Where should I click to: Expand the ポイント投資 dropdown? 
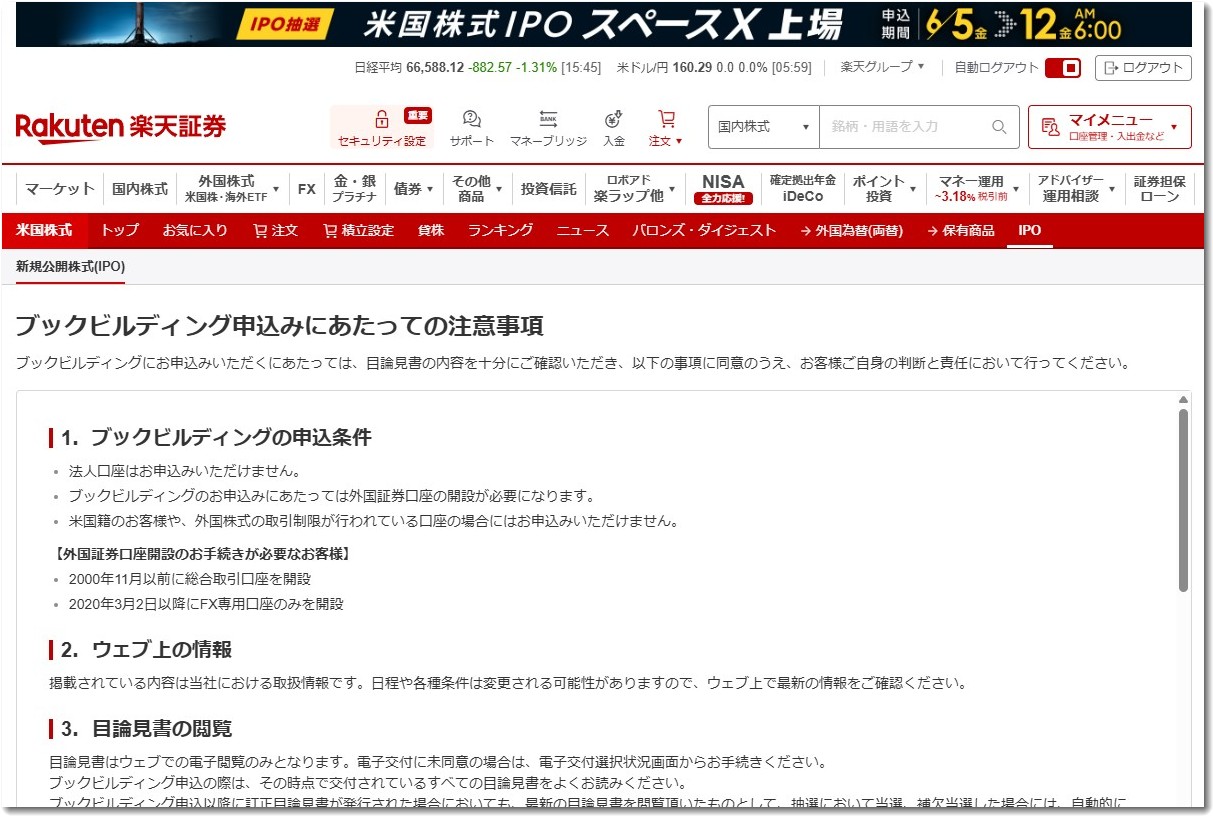coord(912,188)
